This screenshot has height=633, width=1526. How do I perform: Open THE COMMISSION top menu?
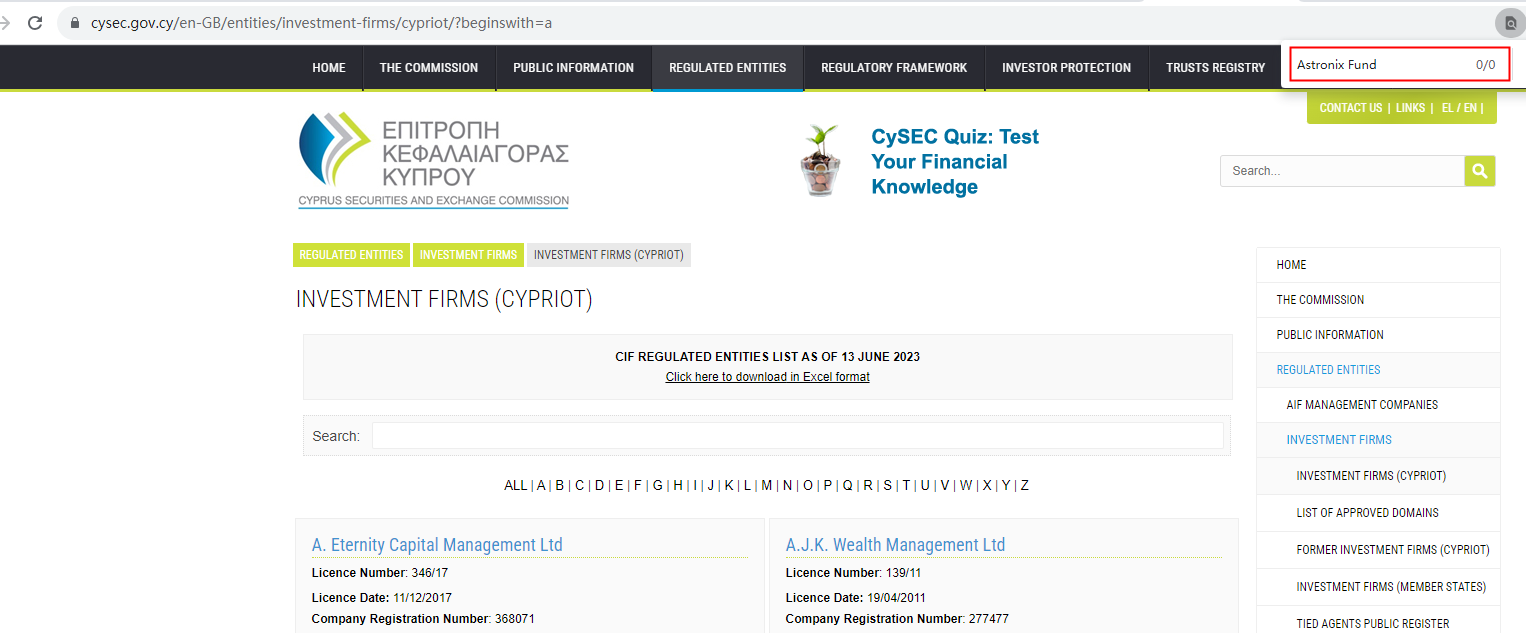pyautogui.click(x=429, y=68)
